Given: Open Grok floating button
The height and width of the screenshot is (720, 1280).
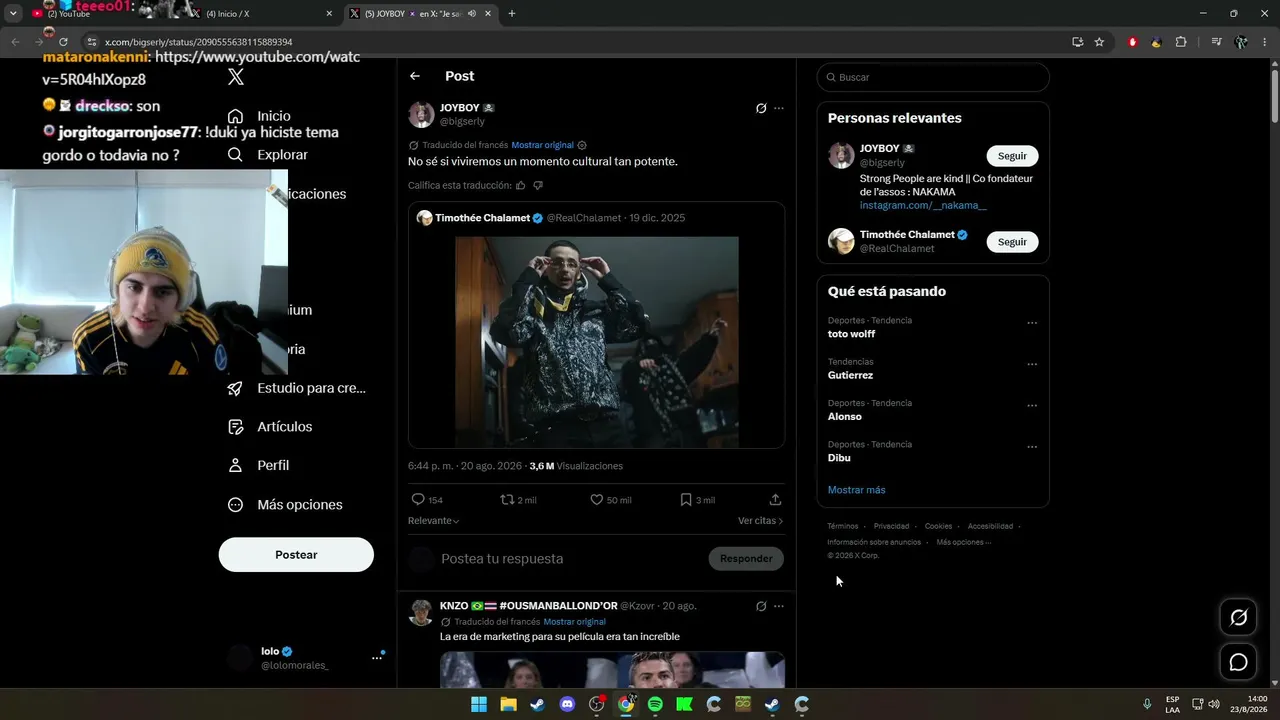Looking at the screenshot, I should pyautogui.click(x=1238, y=618).
